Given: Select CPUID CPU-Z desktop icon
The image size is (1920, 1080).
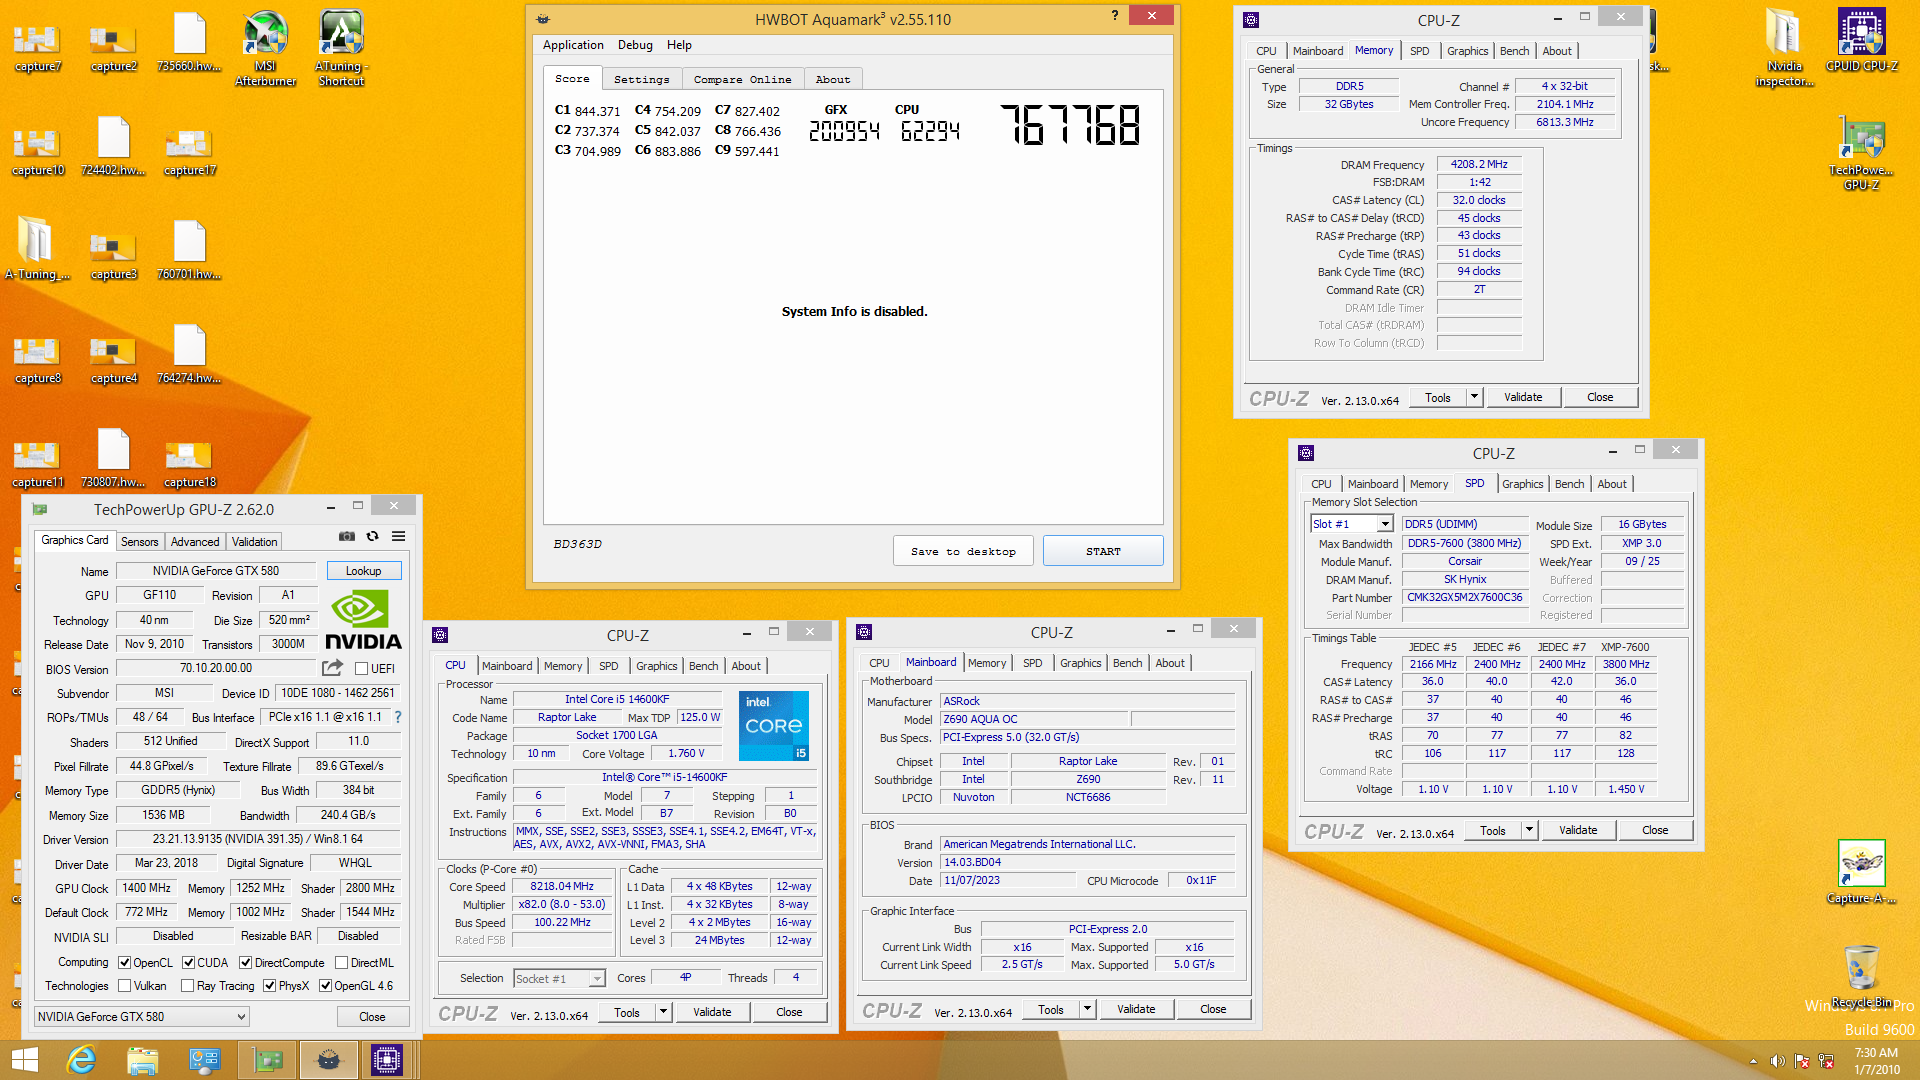Looking at the screenshot, I should coord(1861,40).
